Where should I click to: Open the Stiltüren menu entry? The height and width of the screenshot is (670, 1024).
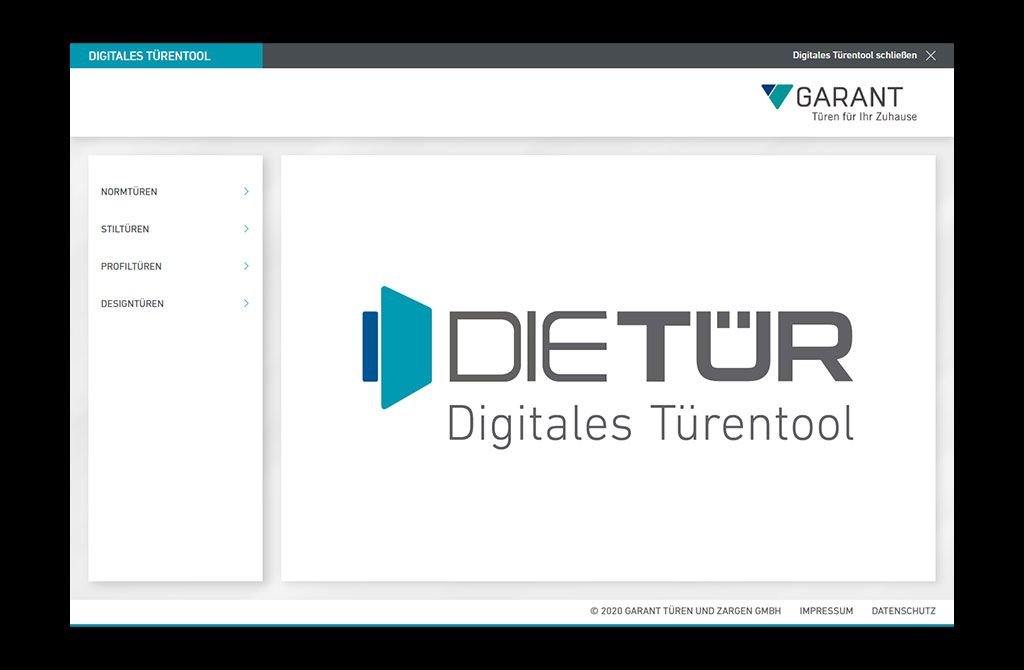(x=175, y=229)
